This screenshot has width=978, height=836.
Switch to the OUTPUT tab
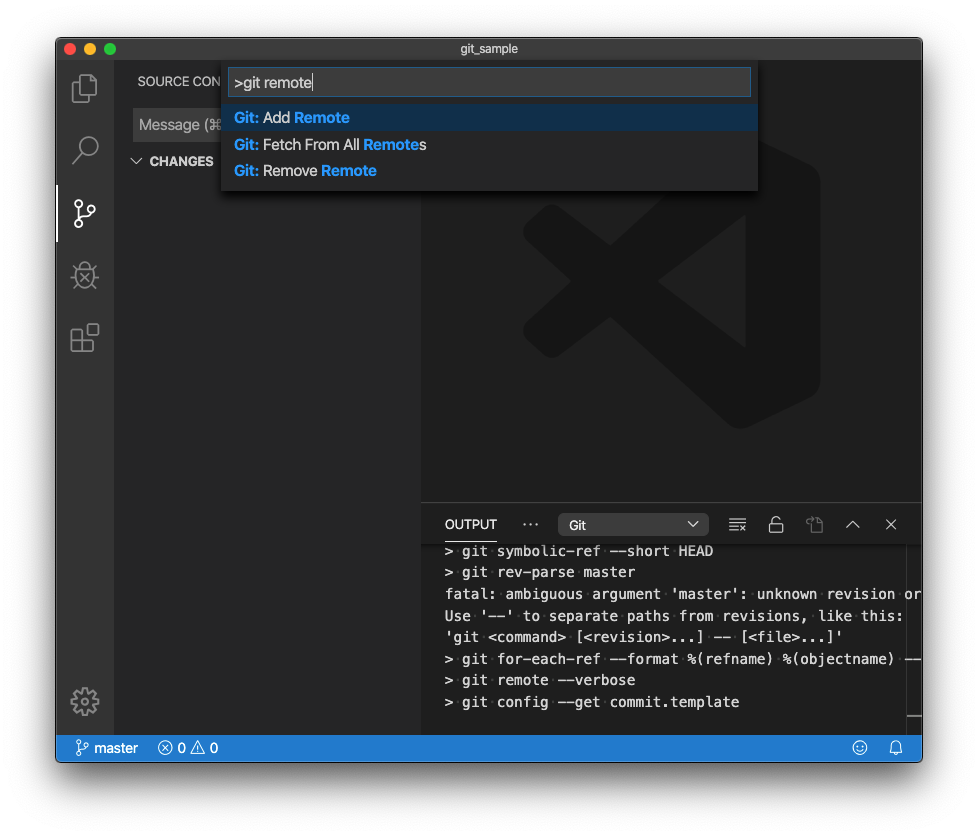470,525
